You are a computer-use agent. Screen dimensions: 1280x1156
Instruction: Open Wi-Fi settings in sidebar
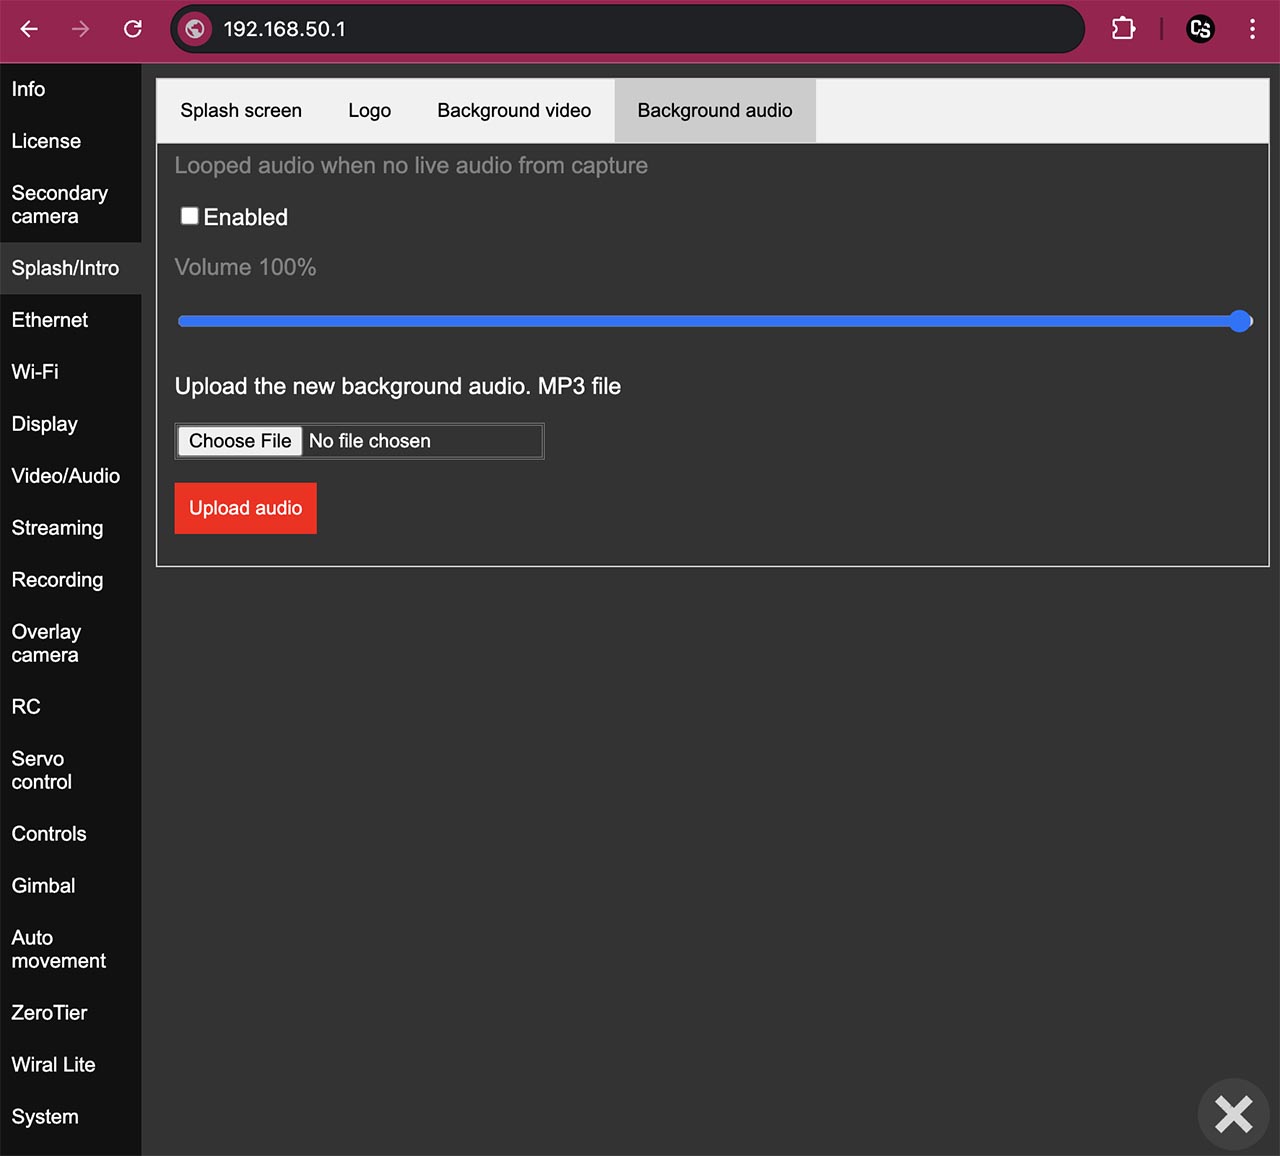[x=70, y=372]
